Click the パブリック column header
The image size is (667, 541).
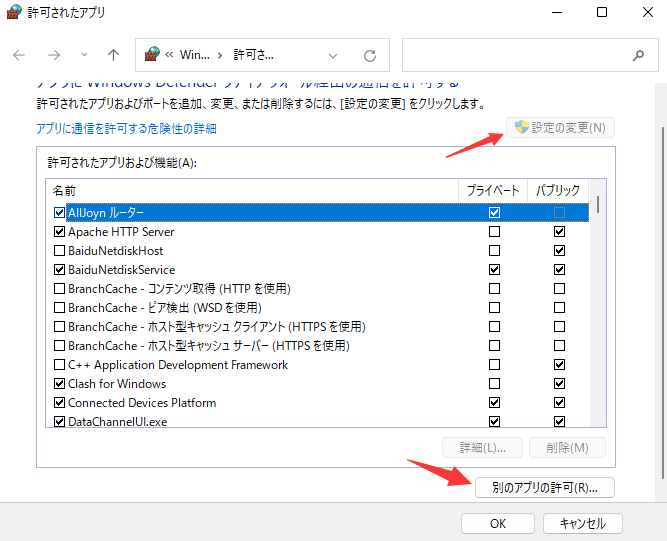click(x=558, y=191)
